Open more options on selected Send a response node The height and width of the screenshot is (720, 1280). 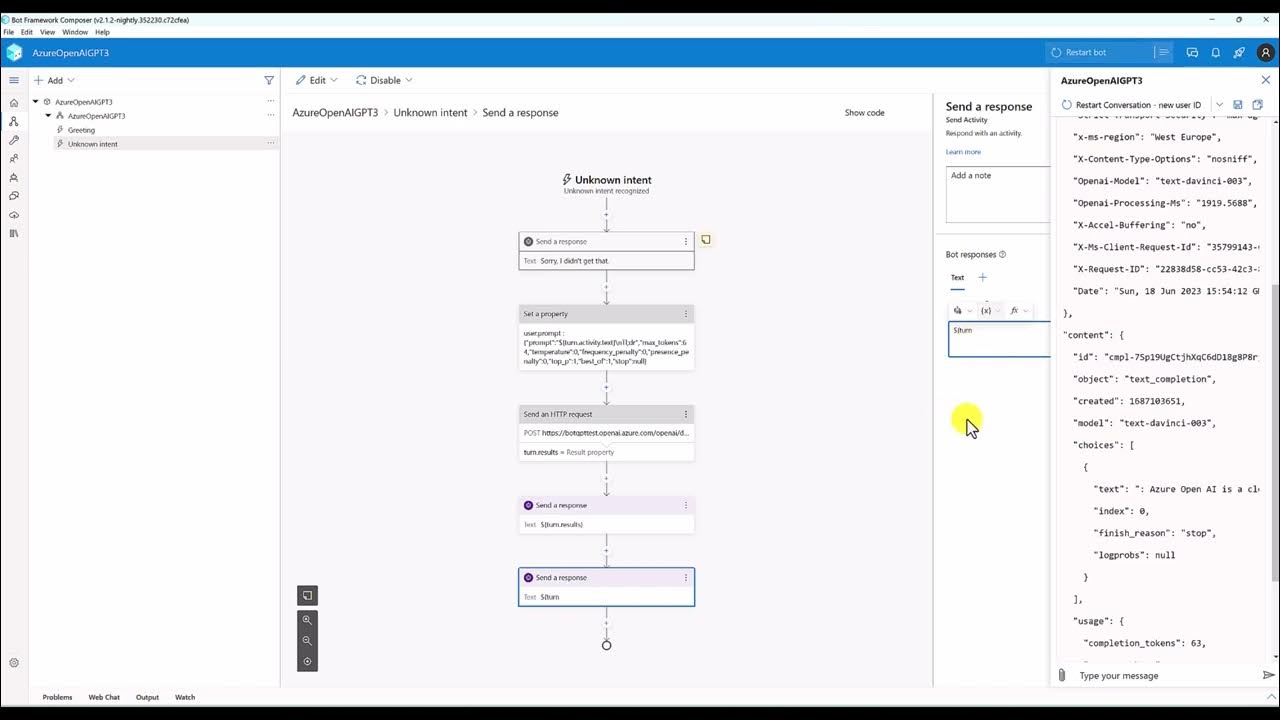click(686, 577)
